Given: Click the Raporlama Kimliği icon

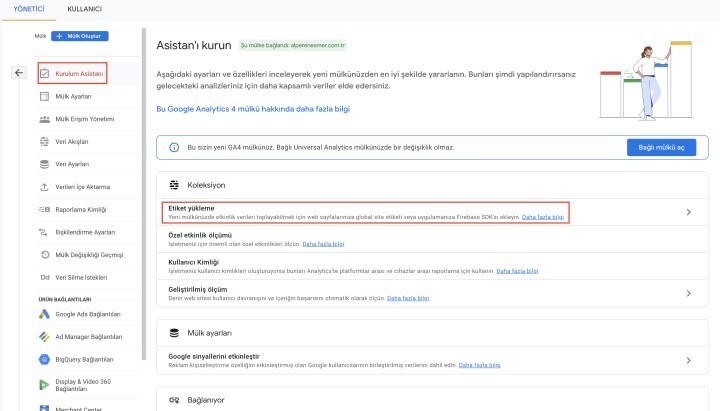Looking at the screenshot, I should tap(45, 209).
